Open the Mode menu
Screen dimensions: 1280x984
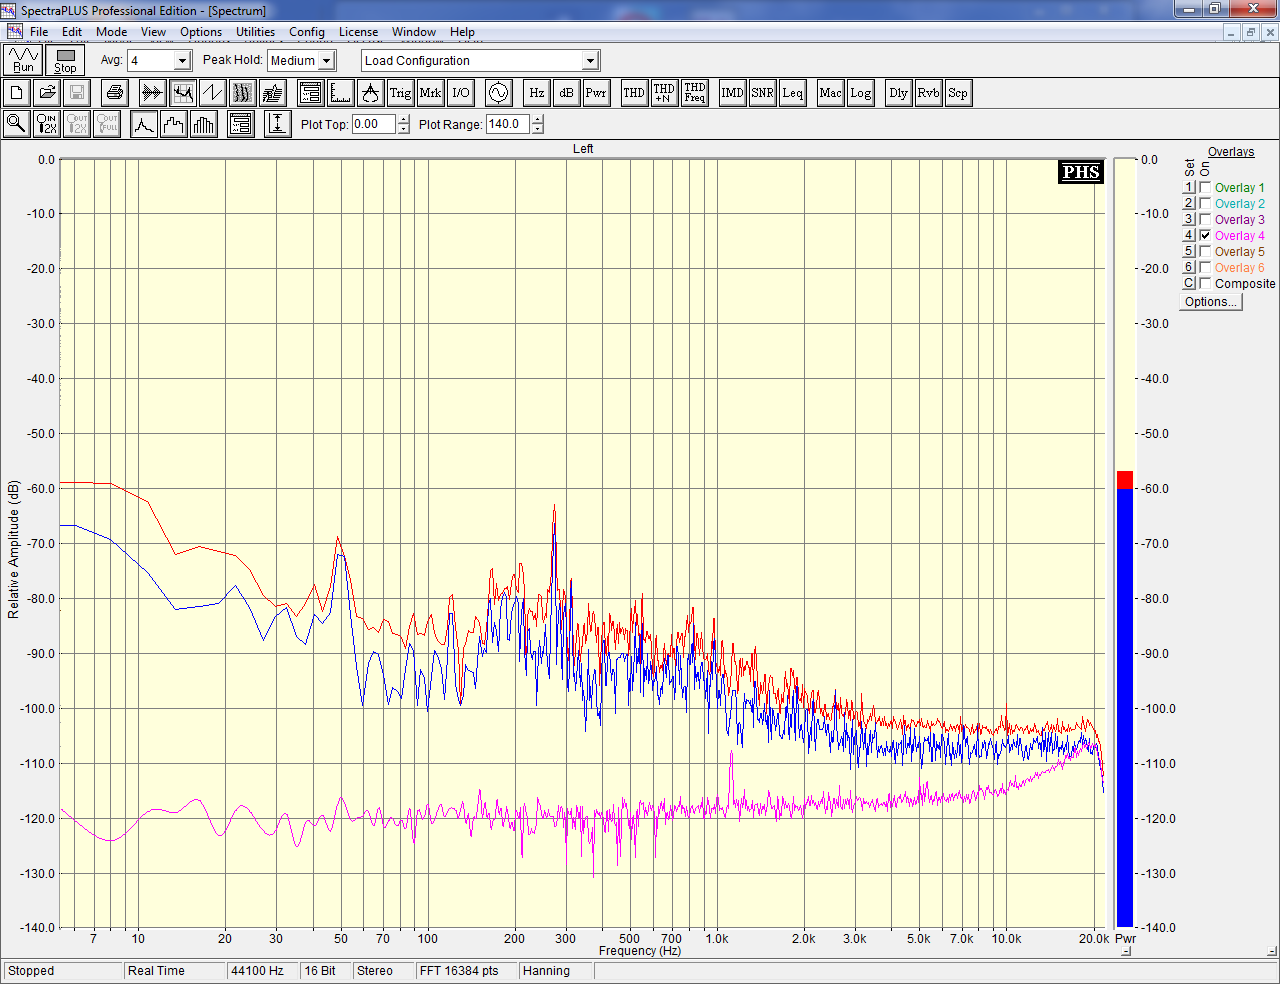click(x=111, y=32)
